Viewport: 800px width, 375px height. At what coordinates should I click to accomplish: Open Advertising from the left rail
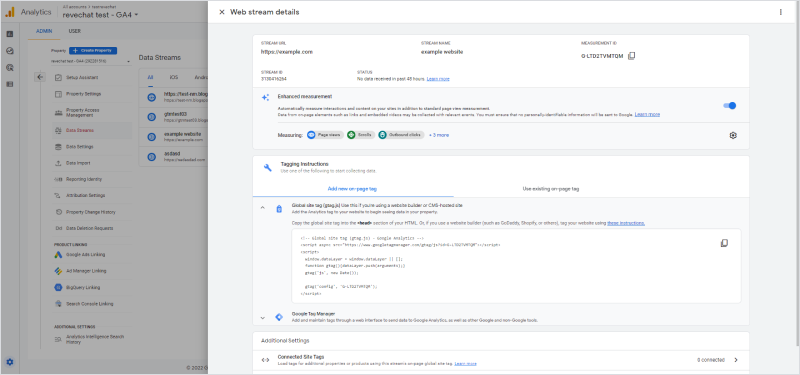pos(10,67)
